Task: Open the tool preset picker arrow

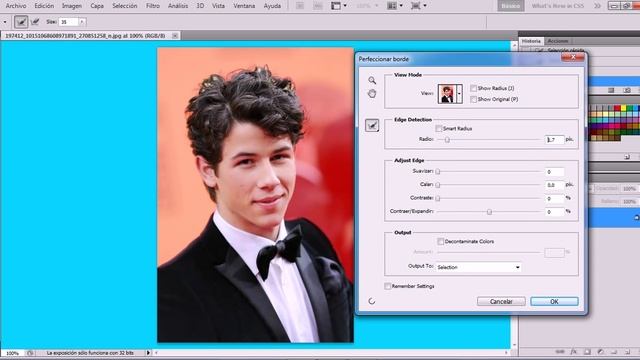Action: click(x=5, y=22)
